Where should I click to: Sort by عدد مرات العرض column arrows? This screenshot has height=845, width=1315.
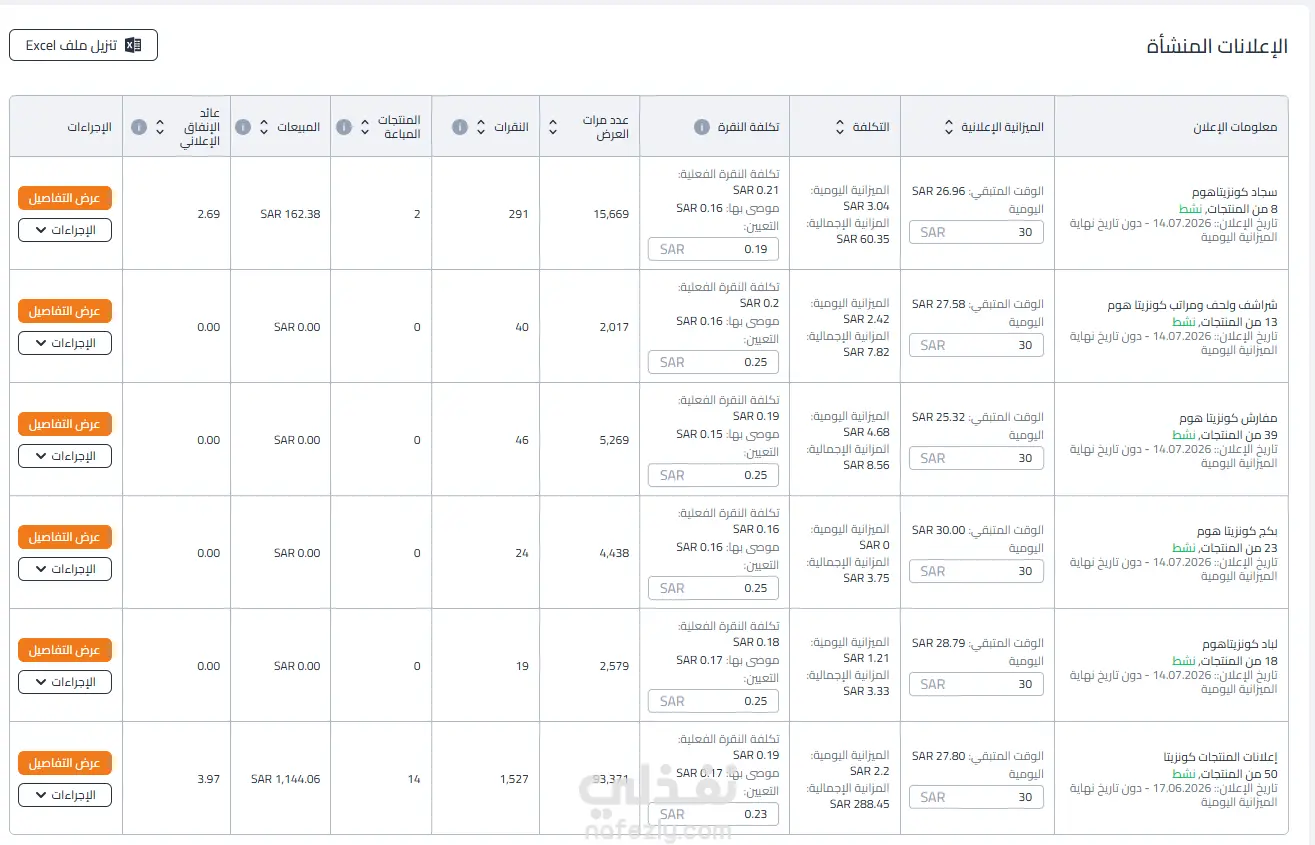552,127
